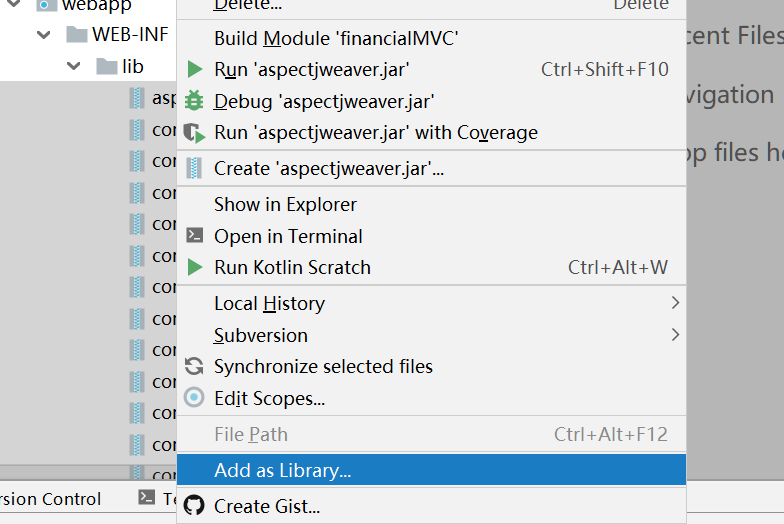Select Create 'aspectjweaver.jar'... entry
Image resolution: width=784 pixels, height=524 pixels.
click(432, 168)
